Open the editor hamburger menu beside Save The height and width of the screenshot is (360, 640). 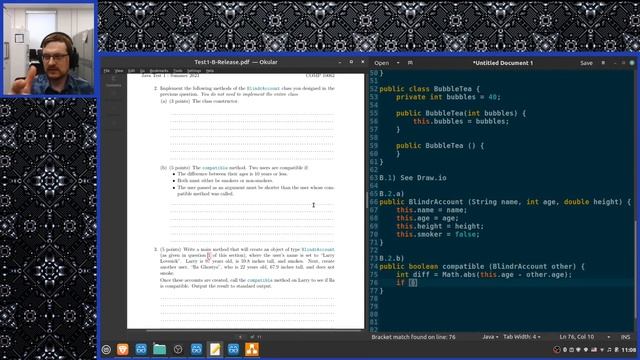tap(603, 63)
